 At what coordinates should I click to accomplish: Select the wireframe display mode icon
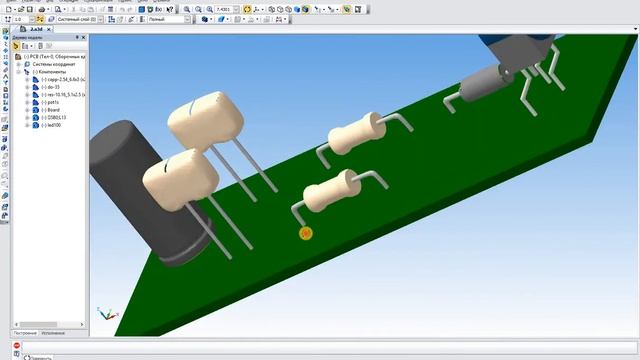click(x=272, y=9)
